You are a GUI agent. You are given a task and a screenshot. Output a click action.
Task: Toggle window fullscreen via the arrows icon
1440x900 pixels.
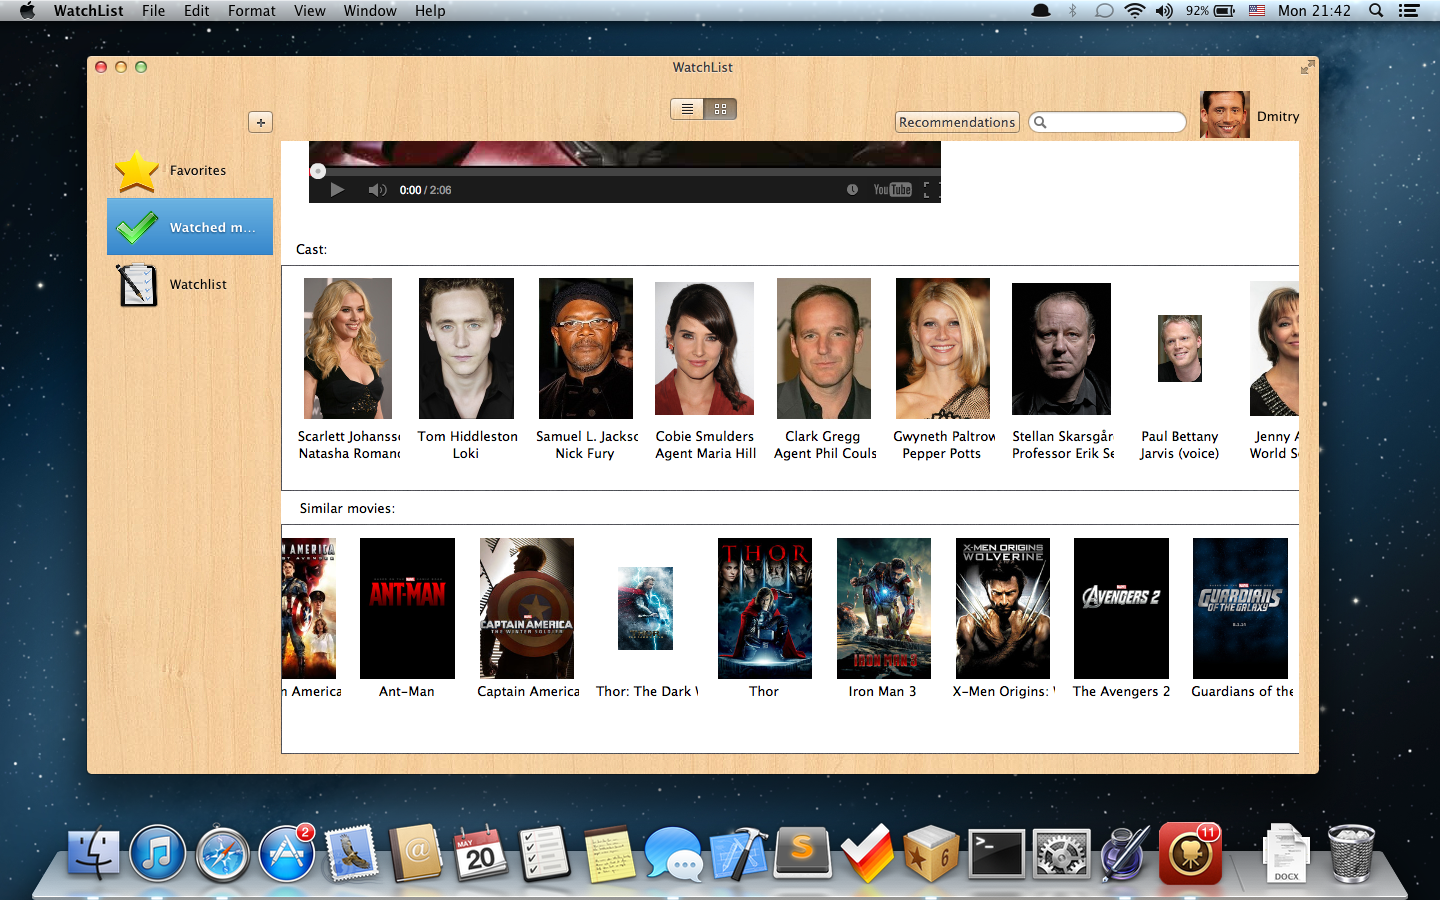point(1307,67)
